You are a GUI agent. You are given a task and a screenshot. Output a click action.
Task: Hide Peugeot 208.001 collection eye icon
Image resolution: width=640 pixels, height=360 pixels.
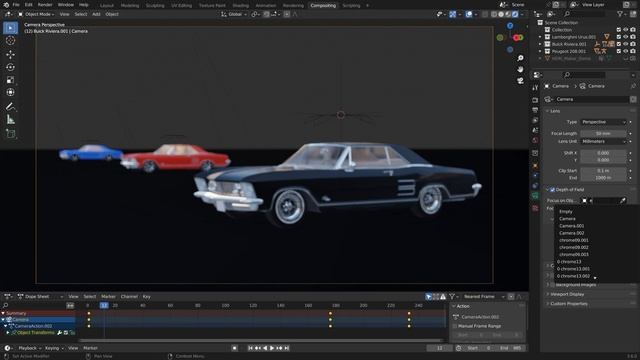(626, 51)
